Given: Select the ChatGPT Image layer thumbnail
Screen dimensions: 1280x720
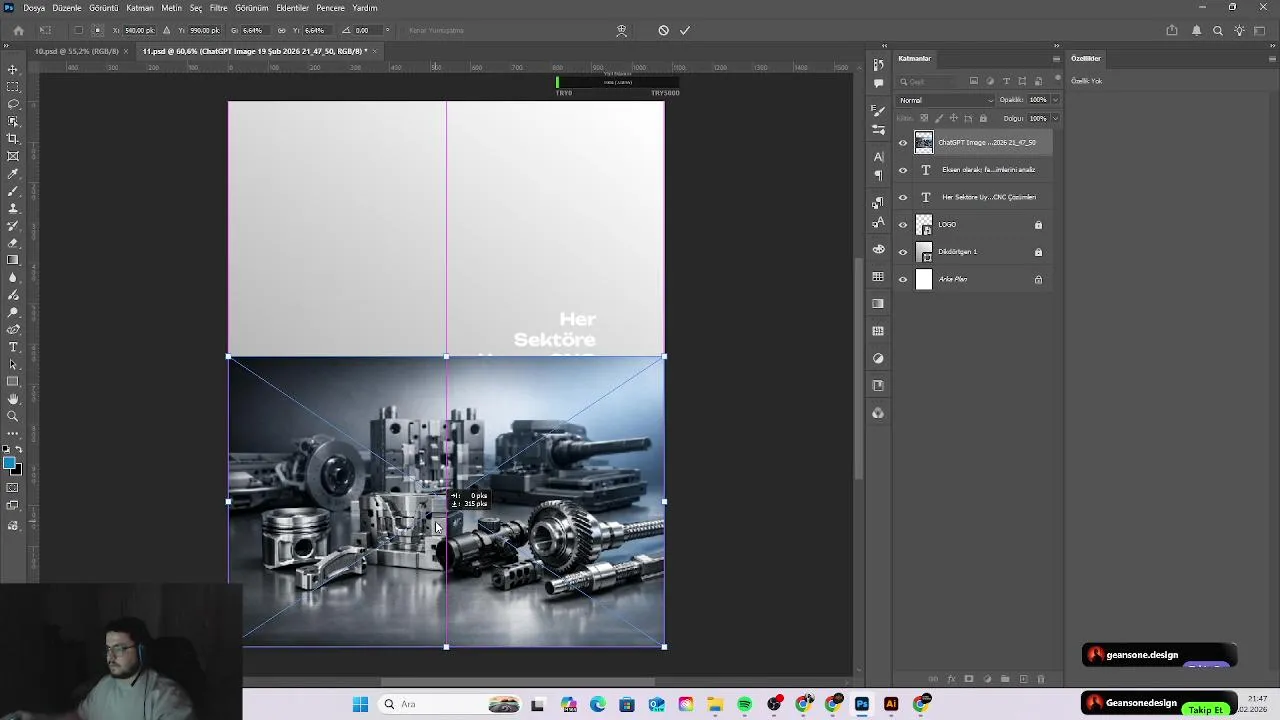Looking at the screenshot, I should click(x=924, y=142).
